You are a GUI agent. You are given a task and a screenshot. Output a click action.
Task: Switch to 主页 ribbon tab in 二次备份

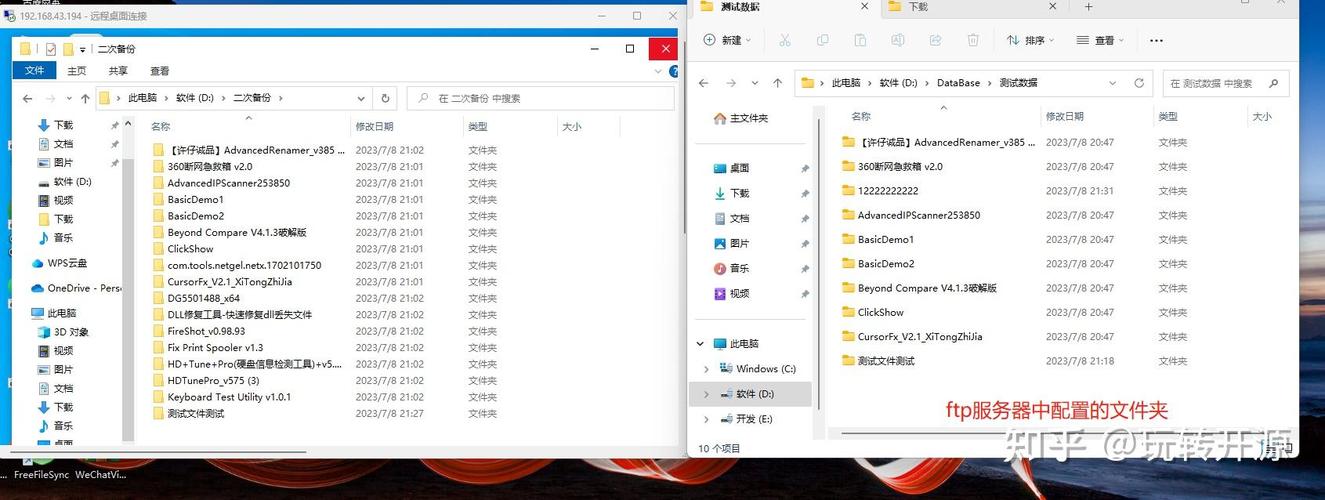click(77, 71)
